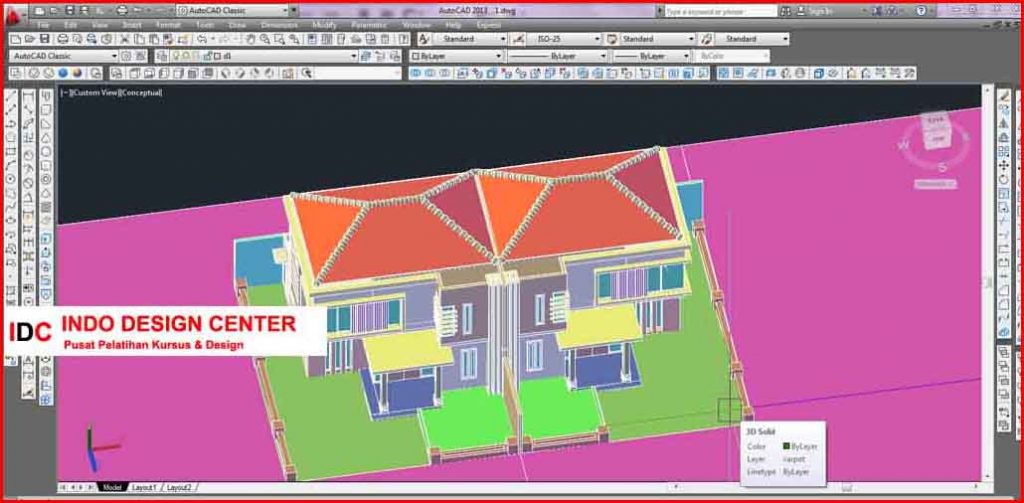Activate the Pan hand tool
Image resolution: width=1024 pixels, height=503 pixels.
tap(251, 39)
